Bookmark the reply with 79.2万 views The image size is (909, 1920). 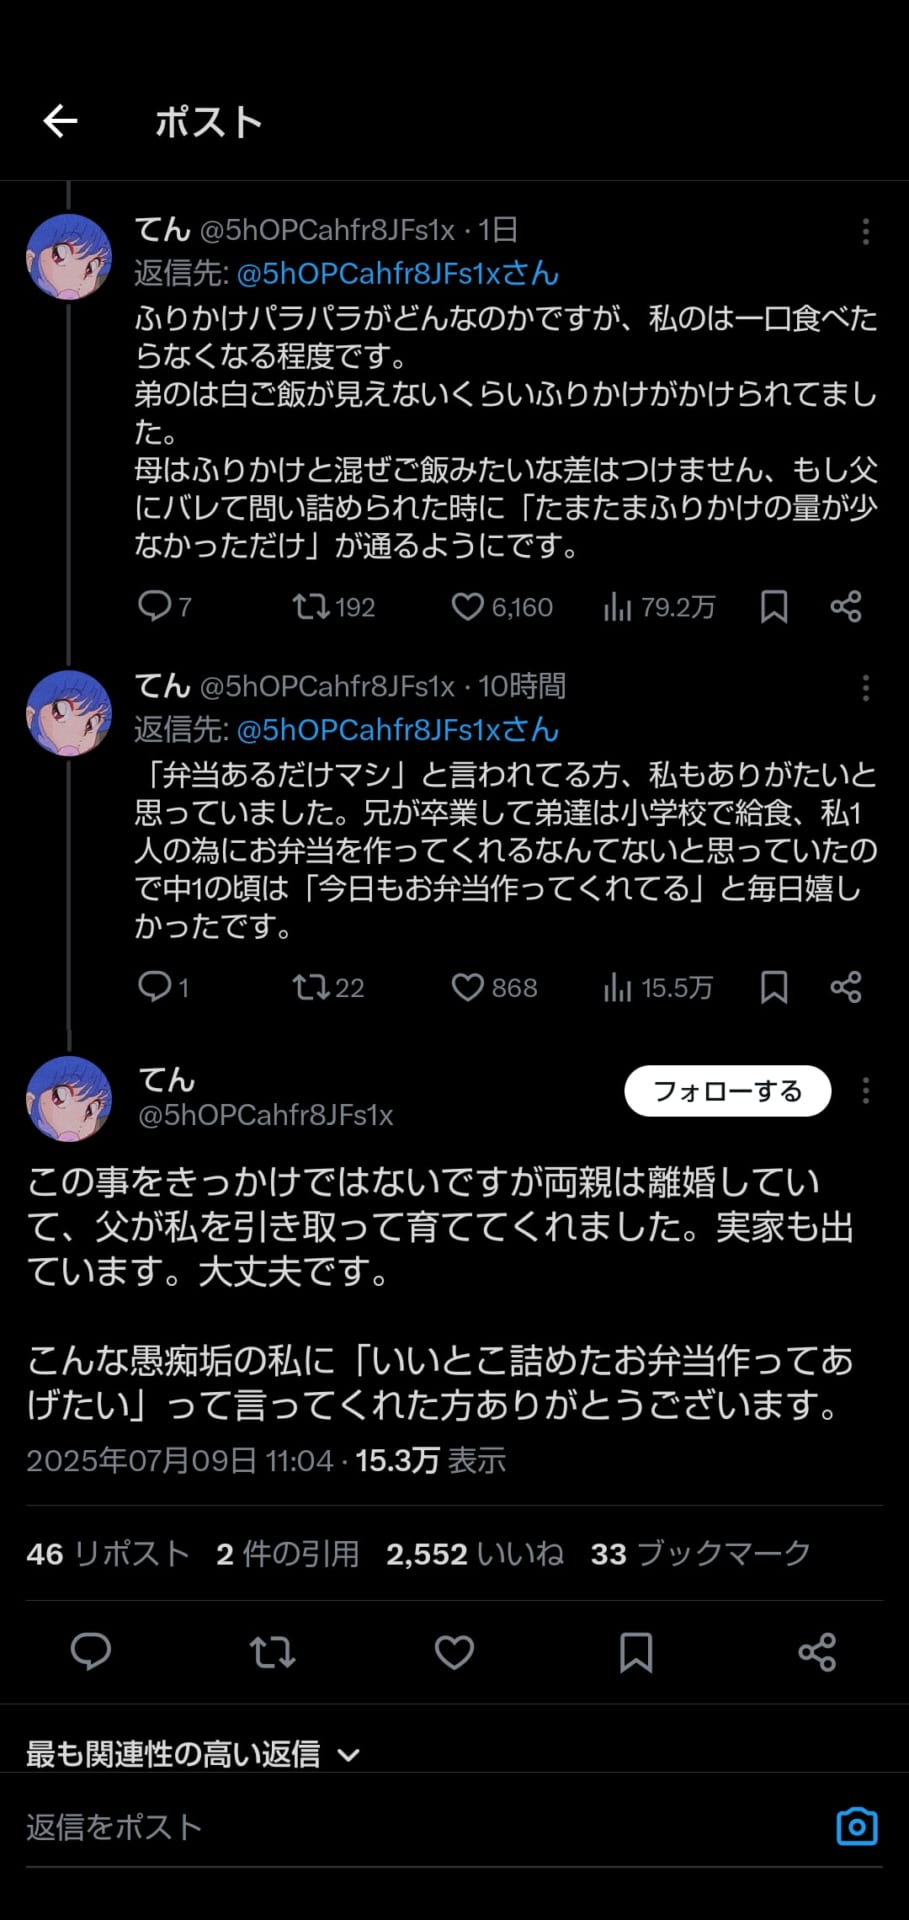pos(774,607)
